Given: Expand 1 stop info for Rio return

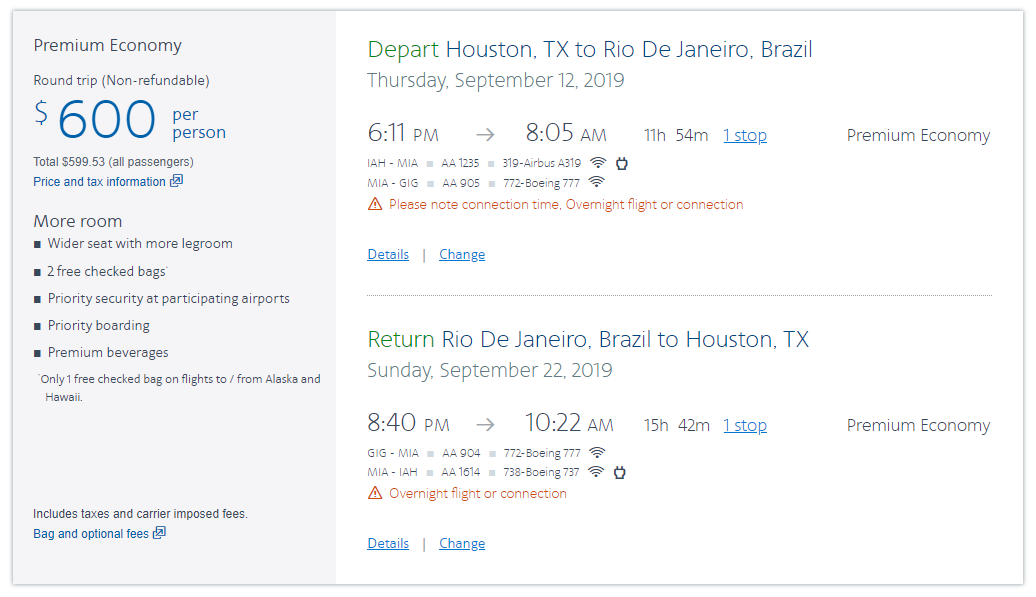Looking at the screenshot, I should 745,425.
